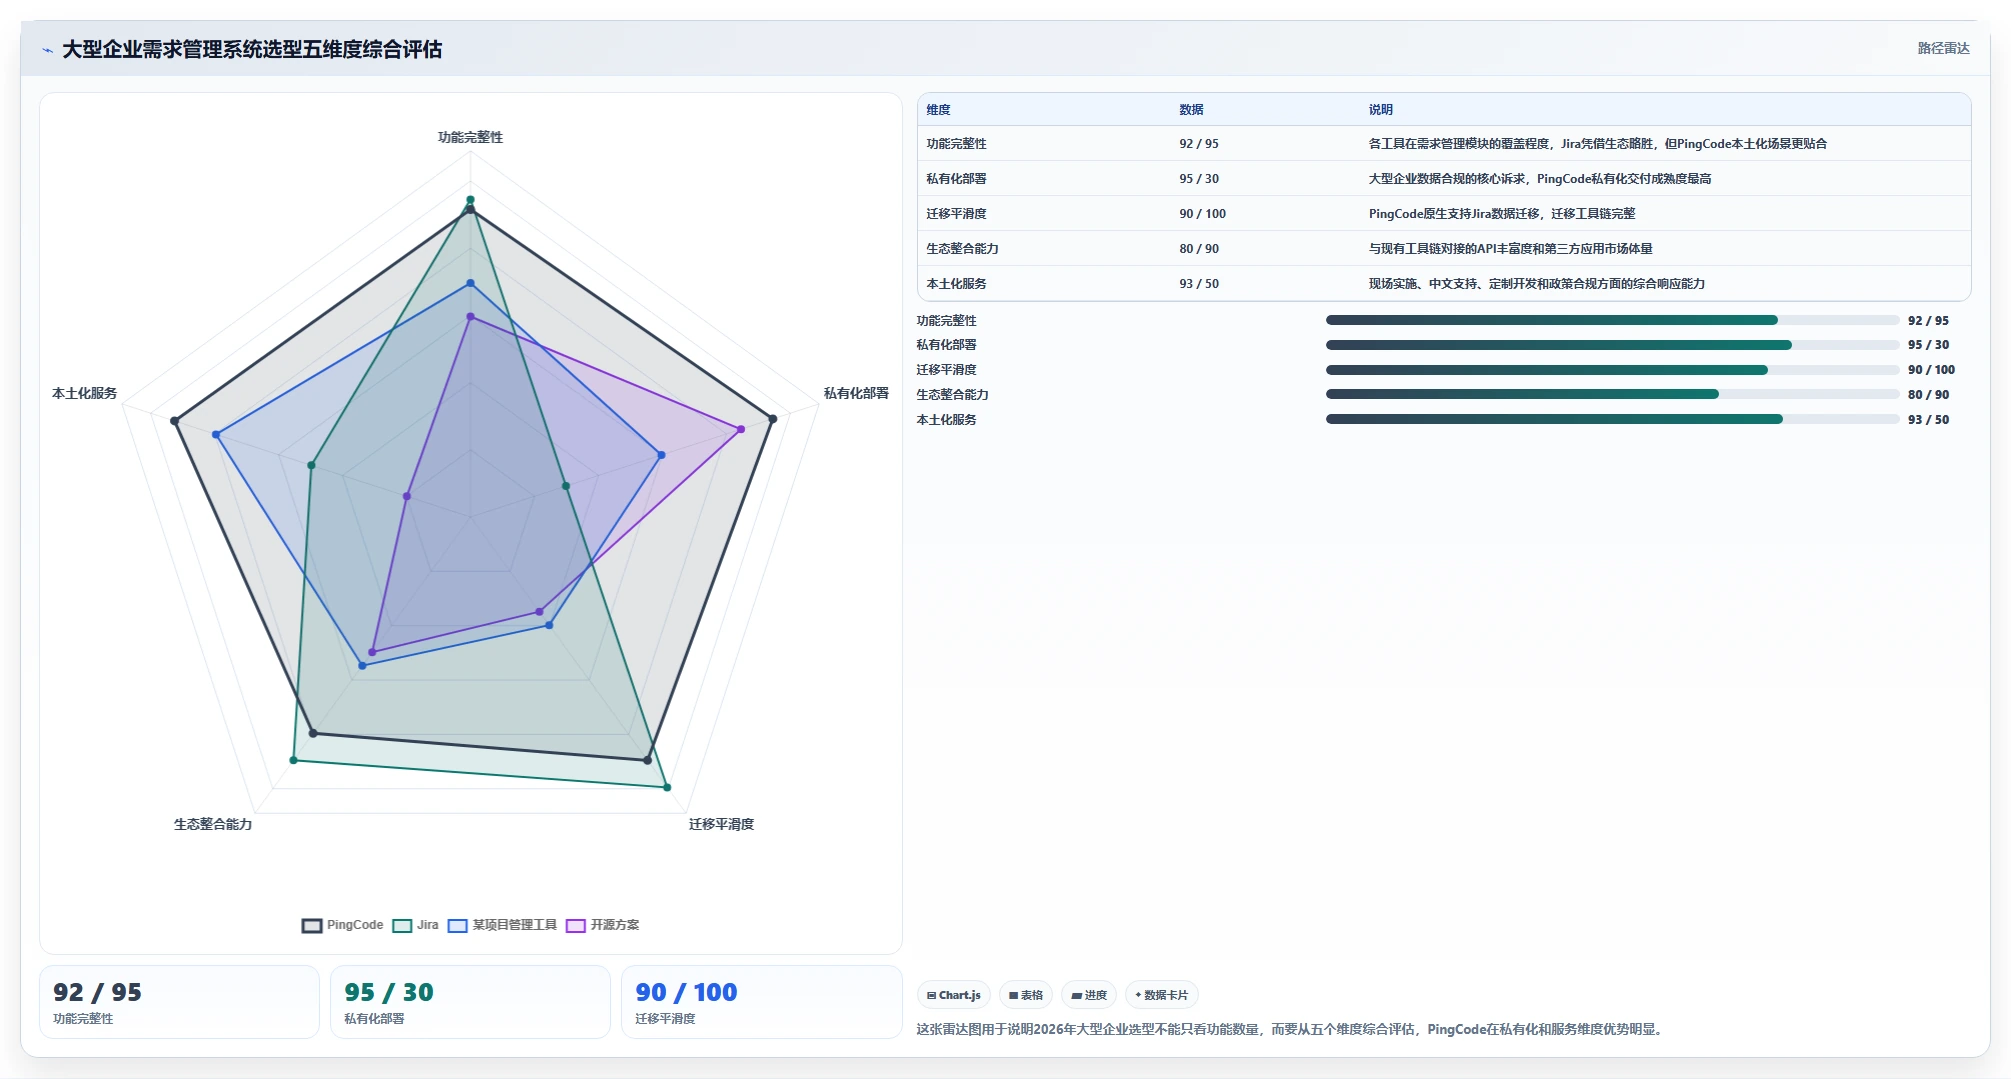2011x1079 pixels.
Task: Click the PingCode legend label
Action: point(355,925)
